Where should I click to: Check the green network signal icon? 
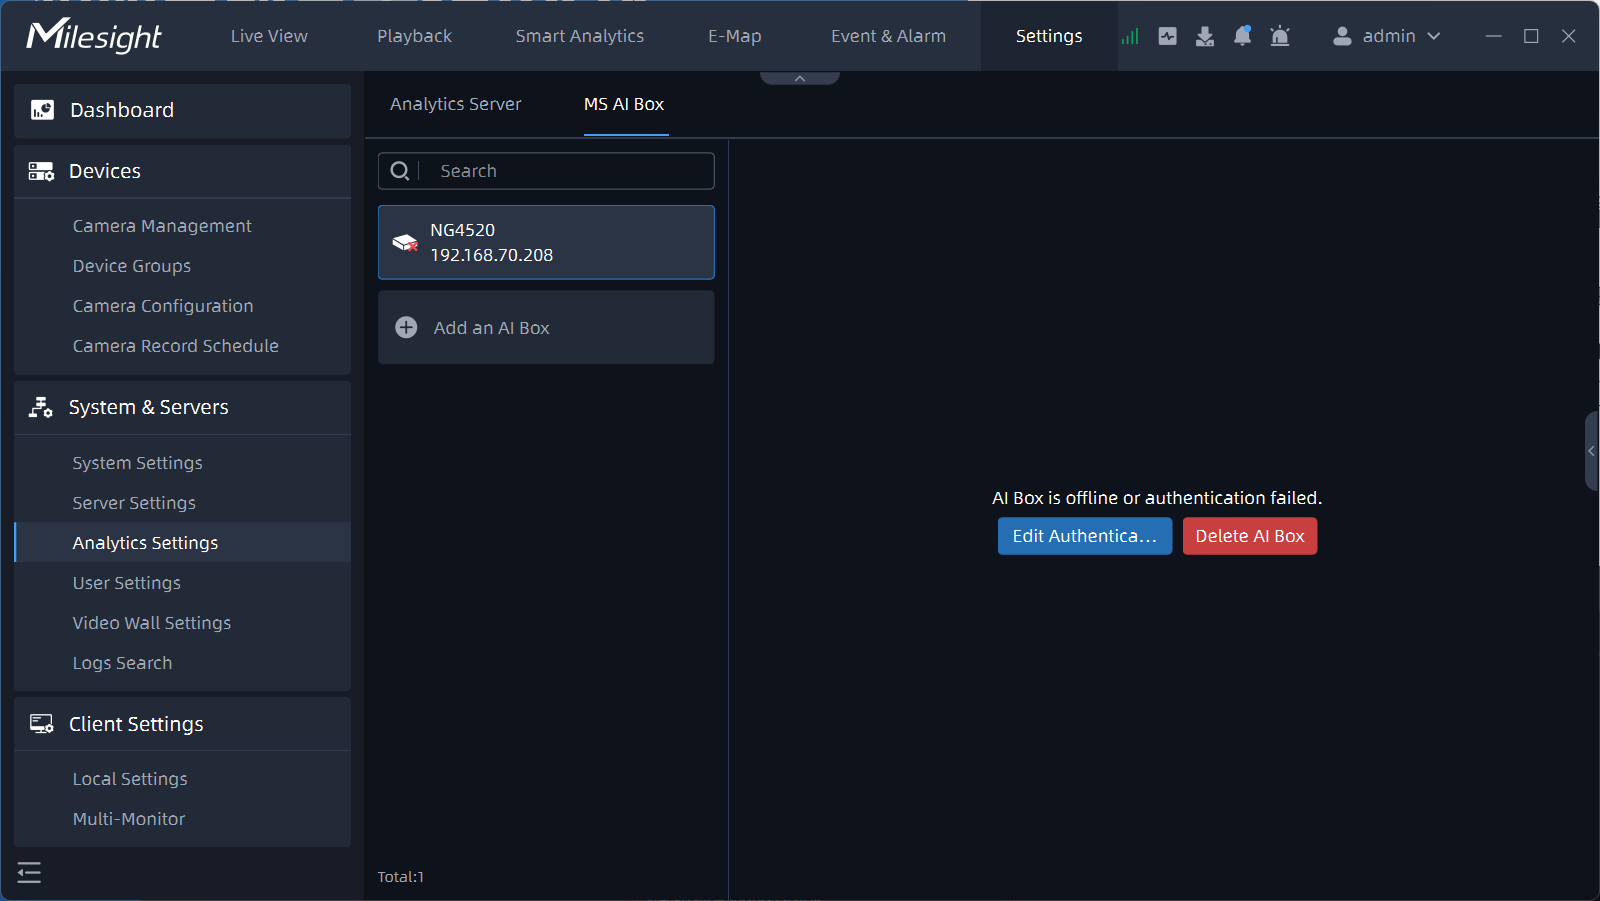[x=1130, y=36]
